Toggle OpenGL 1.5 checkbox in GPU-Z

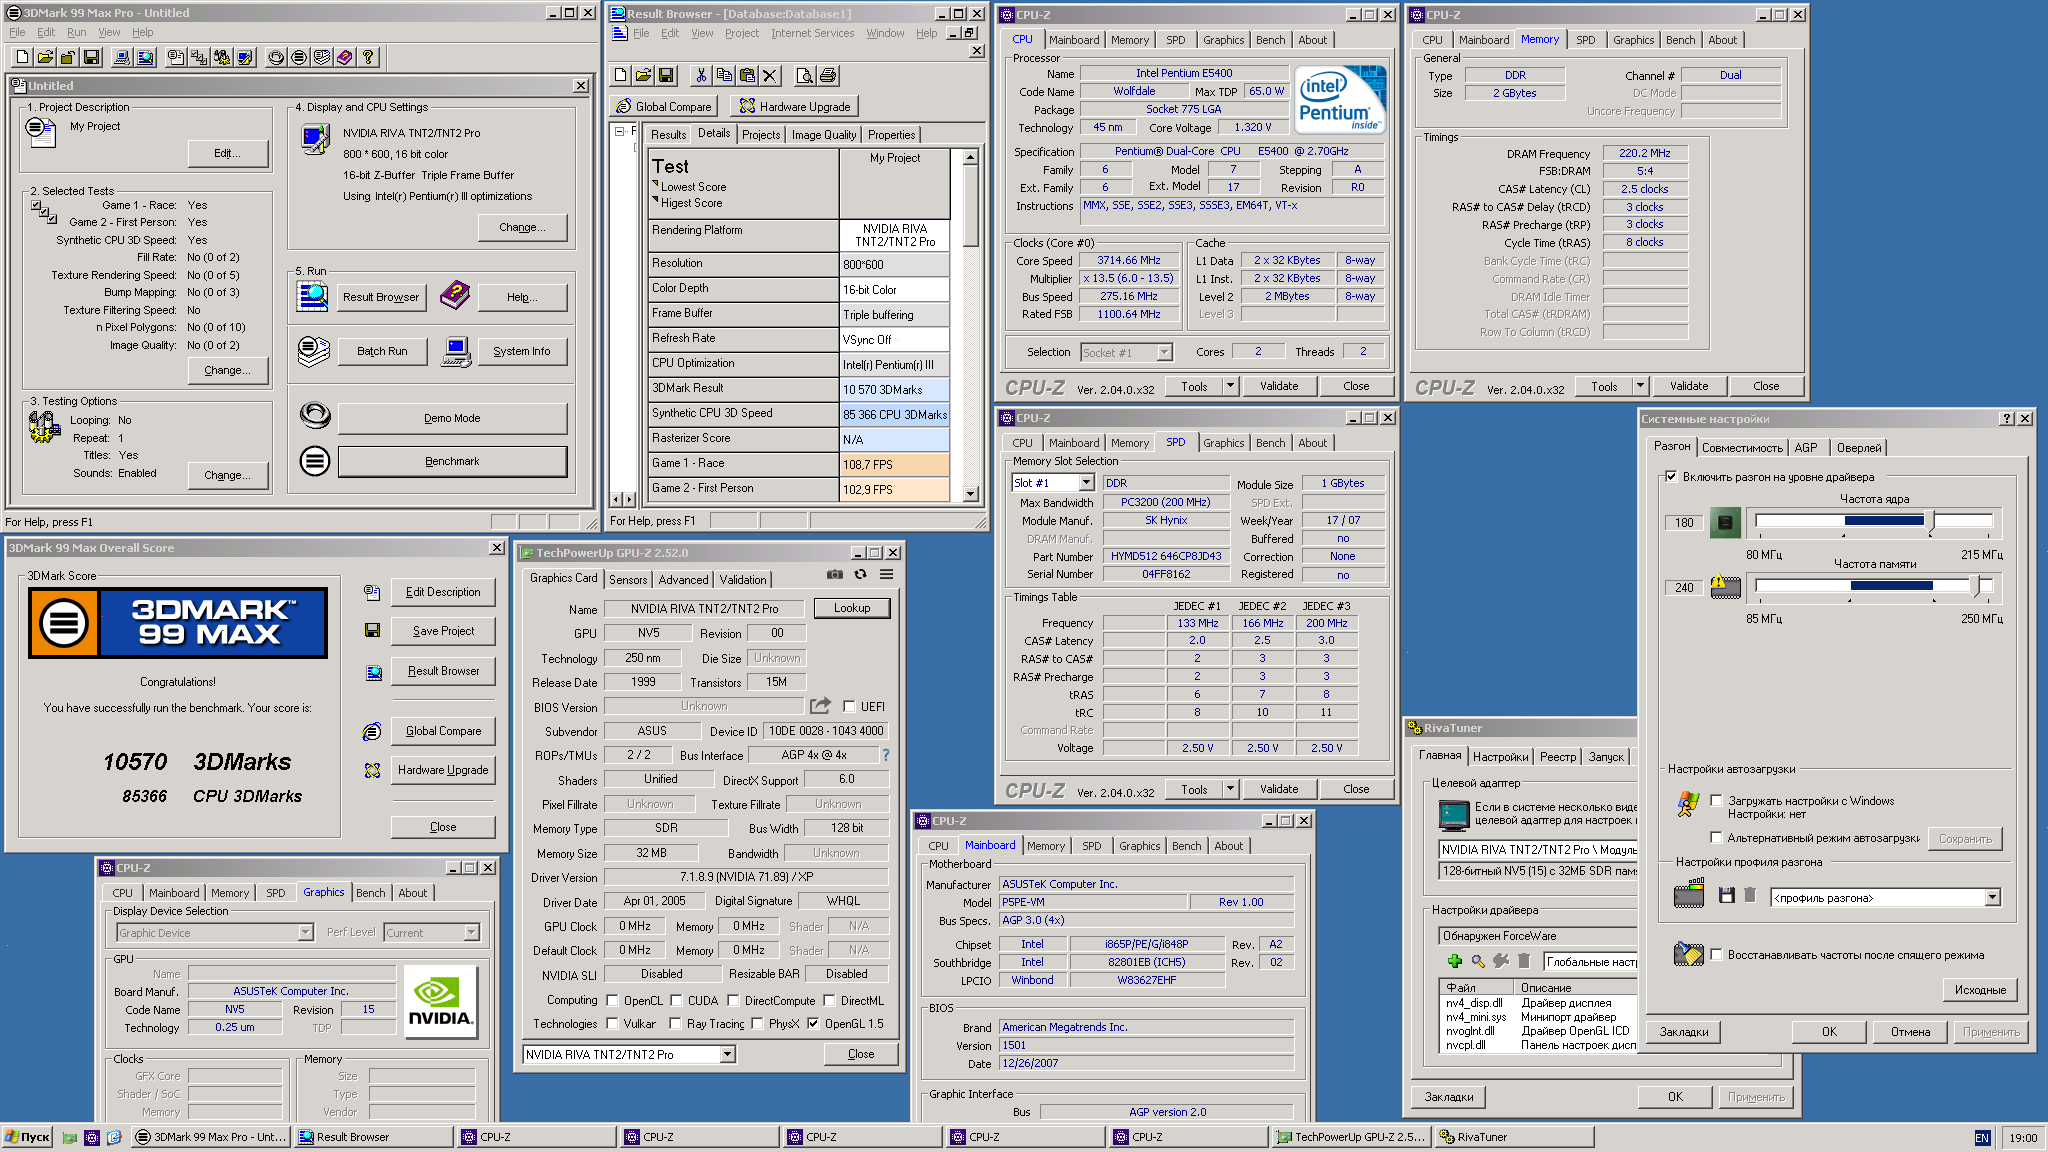click(x=813, y=1023)
